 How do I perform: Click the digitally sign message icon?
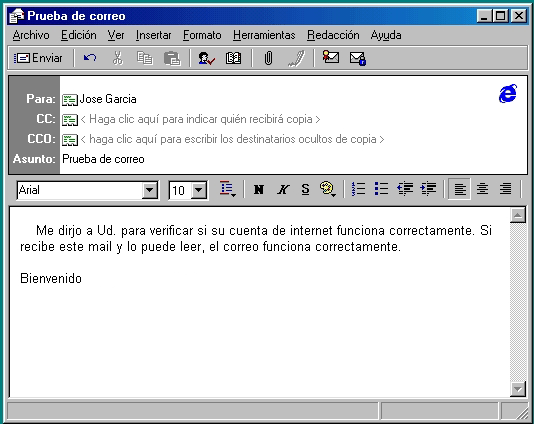pos(330,57)
